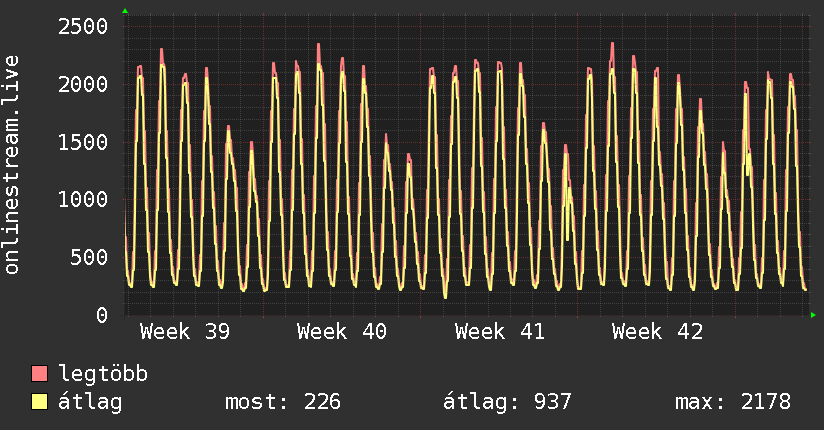Click the onlinestream.live vertical axis title
This screenshot has height=430, width=824.
[x=12, y=165]
